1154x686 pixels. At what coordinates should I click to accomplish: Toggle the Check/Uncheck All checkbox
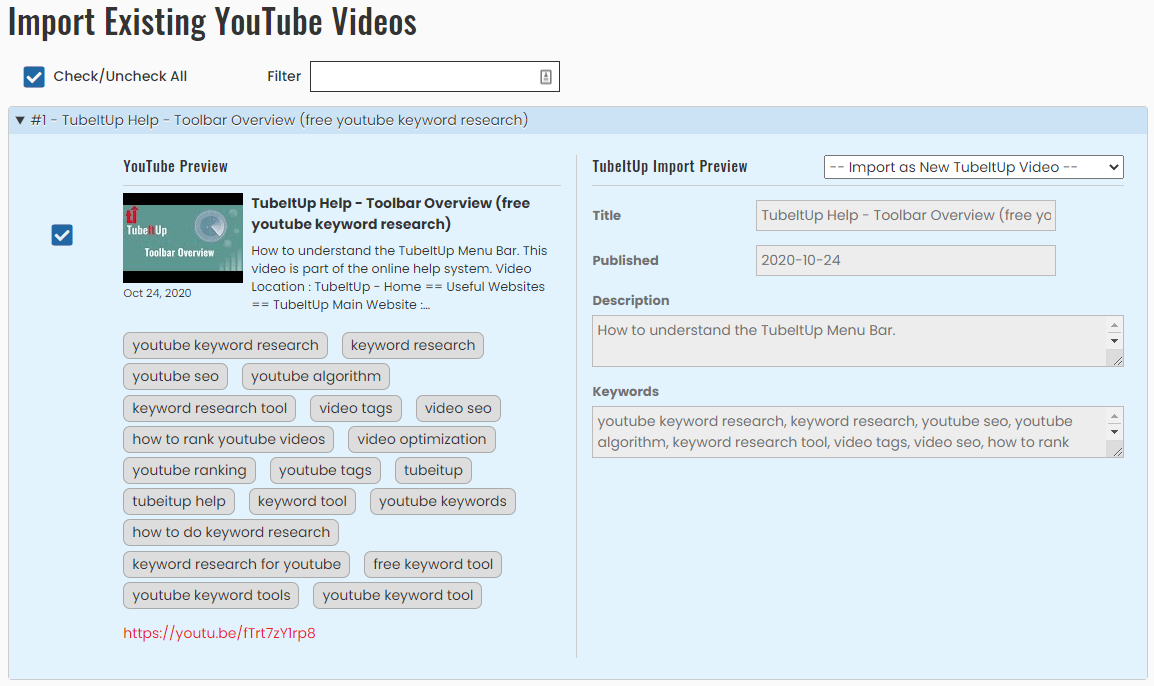pos(34,77)
